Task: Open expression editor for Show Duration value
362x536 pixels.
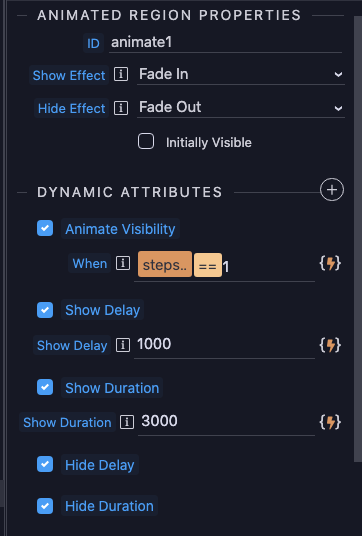Action: coord(330,422)
